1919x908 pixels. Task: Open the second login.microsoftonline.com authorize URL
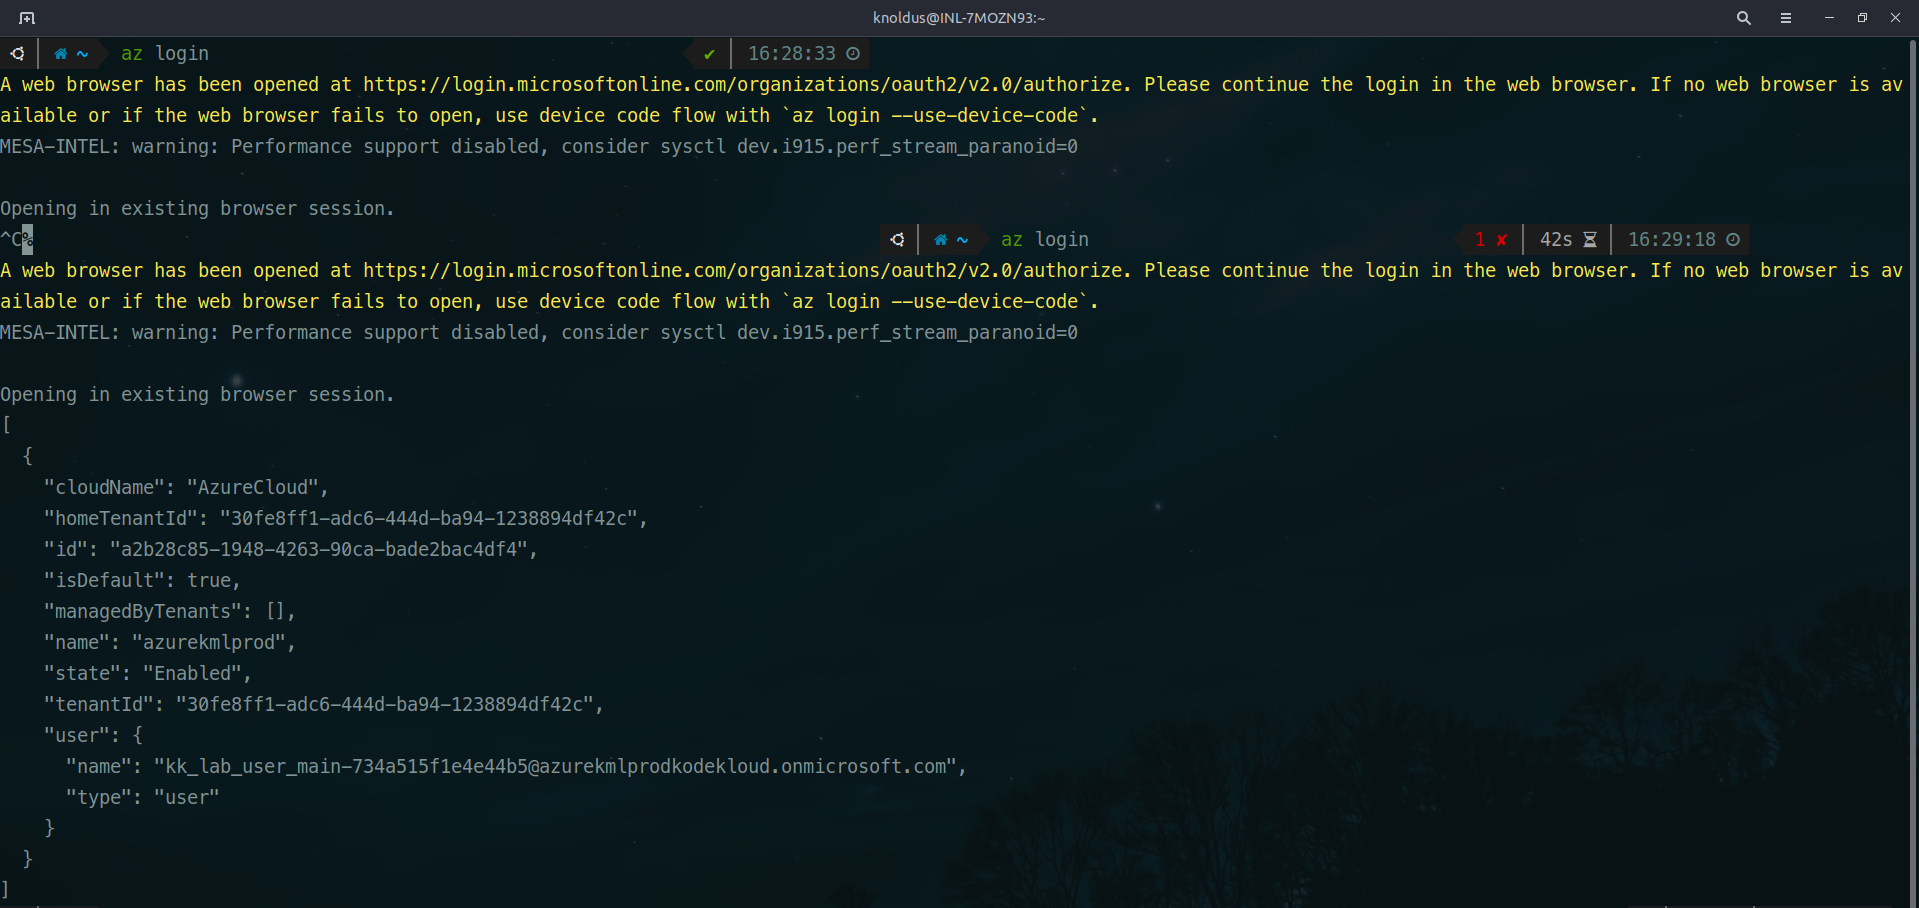tap(746, 271)
